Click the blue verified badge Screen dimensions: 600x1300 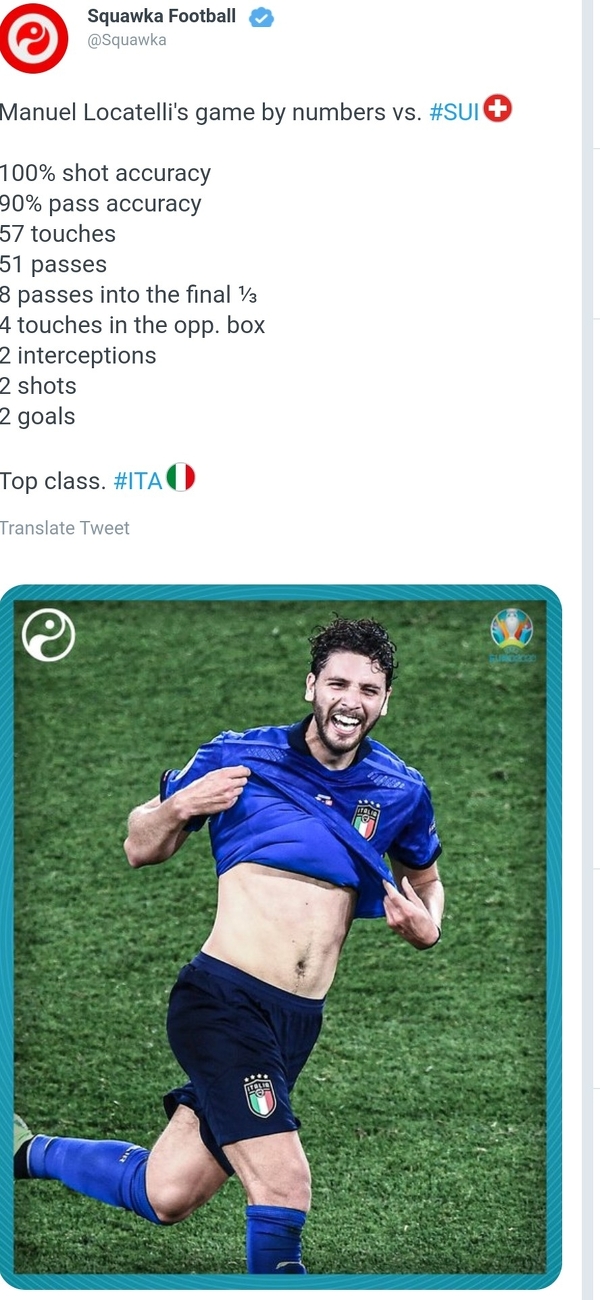tap(261, 17)
